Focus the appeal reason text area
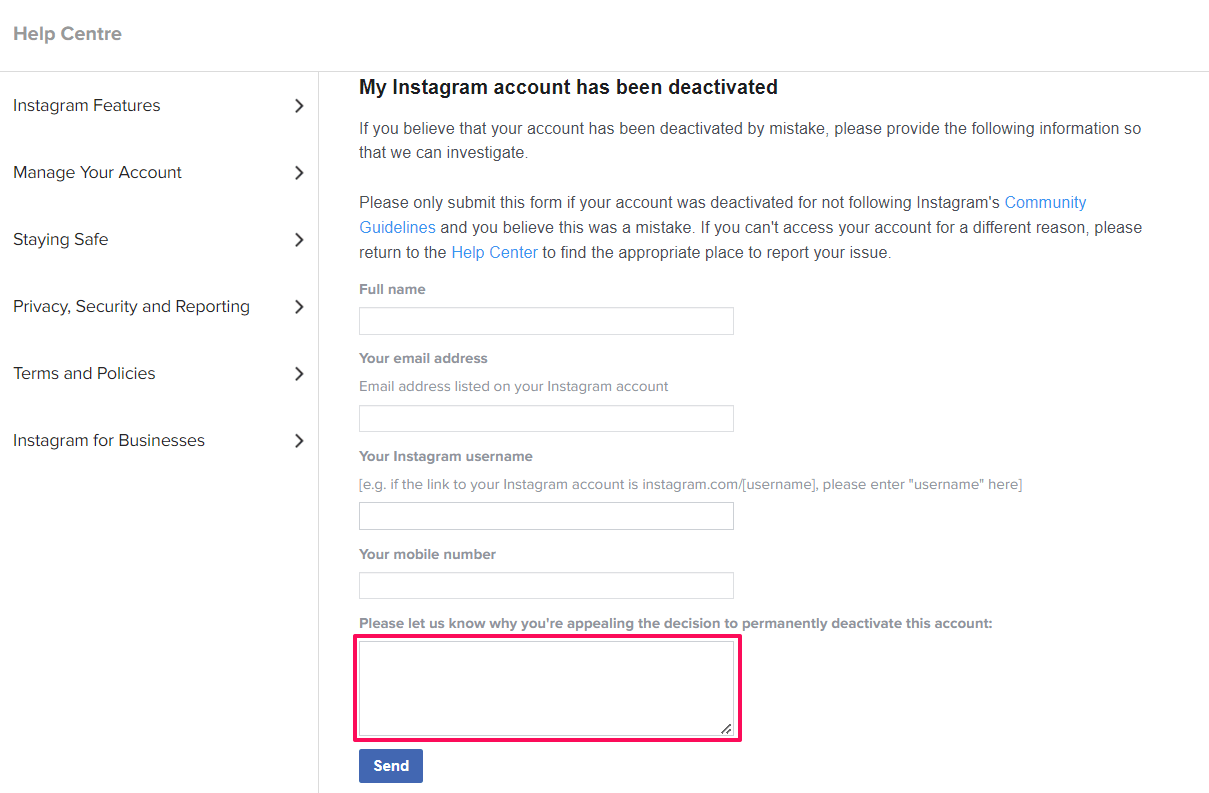This screenshot has width=1209, height=793. (x=546, y=688)
